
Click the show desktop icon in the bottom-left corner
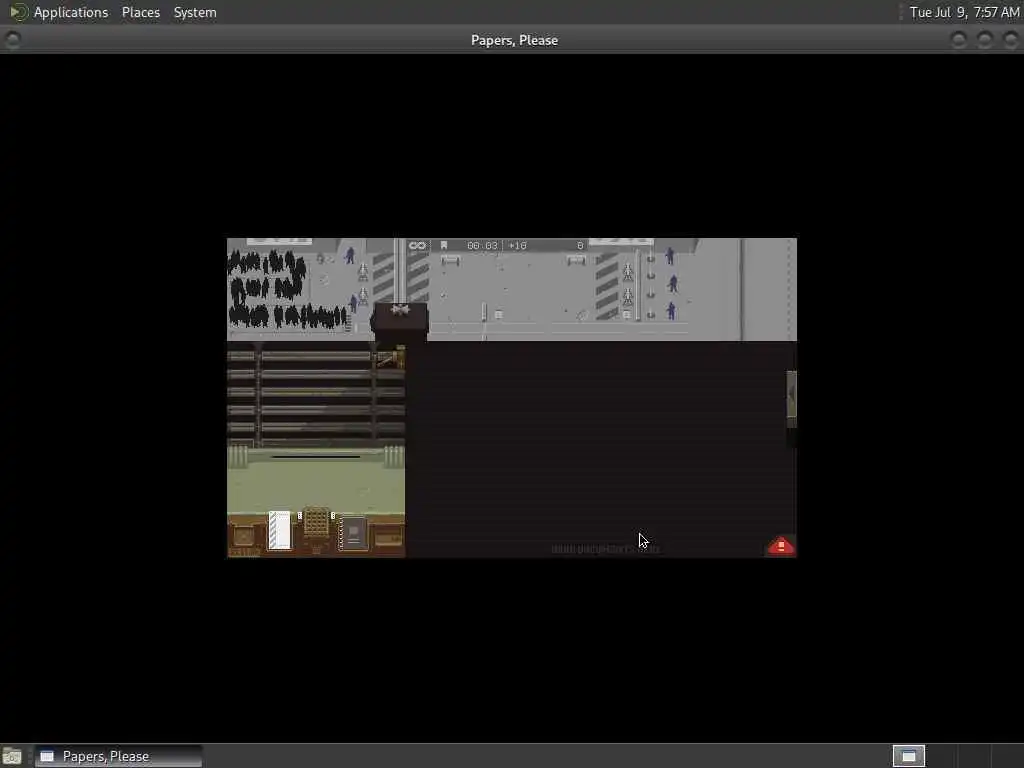[x=12, y=756]
